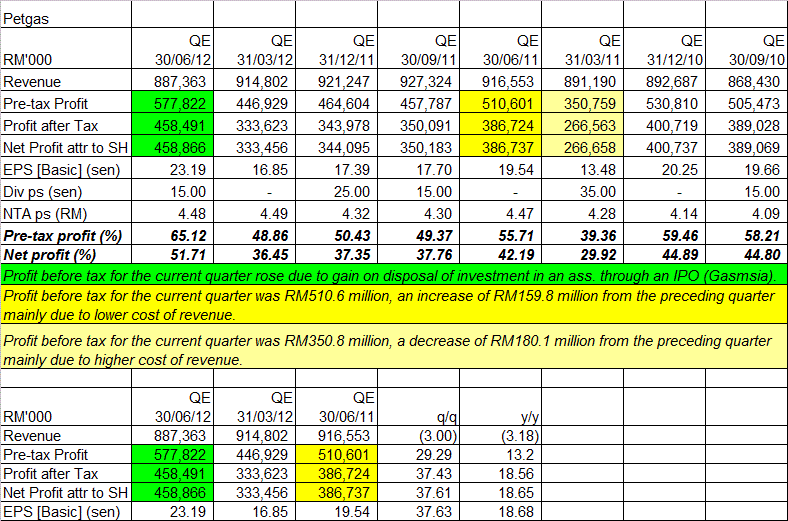
Task: Select Revenue 891,190 cell
Action: 582,81
